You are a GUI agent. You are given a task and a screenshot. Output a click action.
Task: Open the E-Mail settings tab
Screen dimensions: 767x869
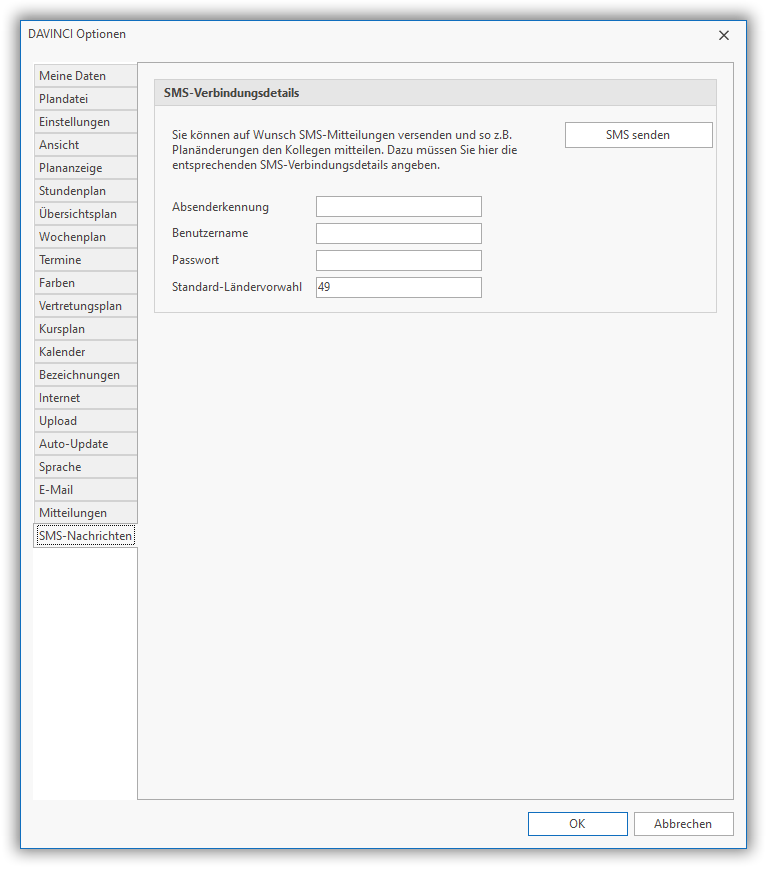[x=85, y=490]
